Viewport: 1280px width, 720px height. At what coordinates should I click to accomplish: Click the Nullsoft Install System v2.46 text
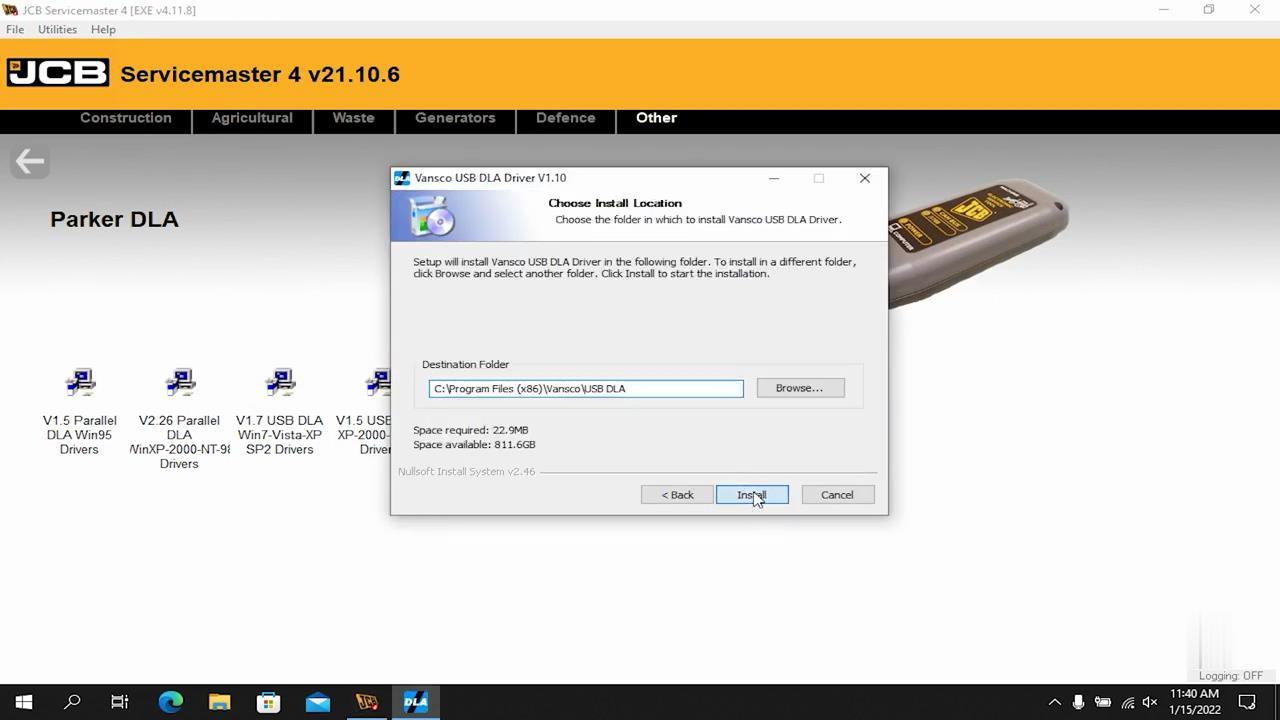point(467,471)
